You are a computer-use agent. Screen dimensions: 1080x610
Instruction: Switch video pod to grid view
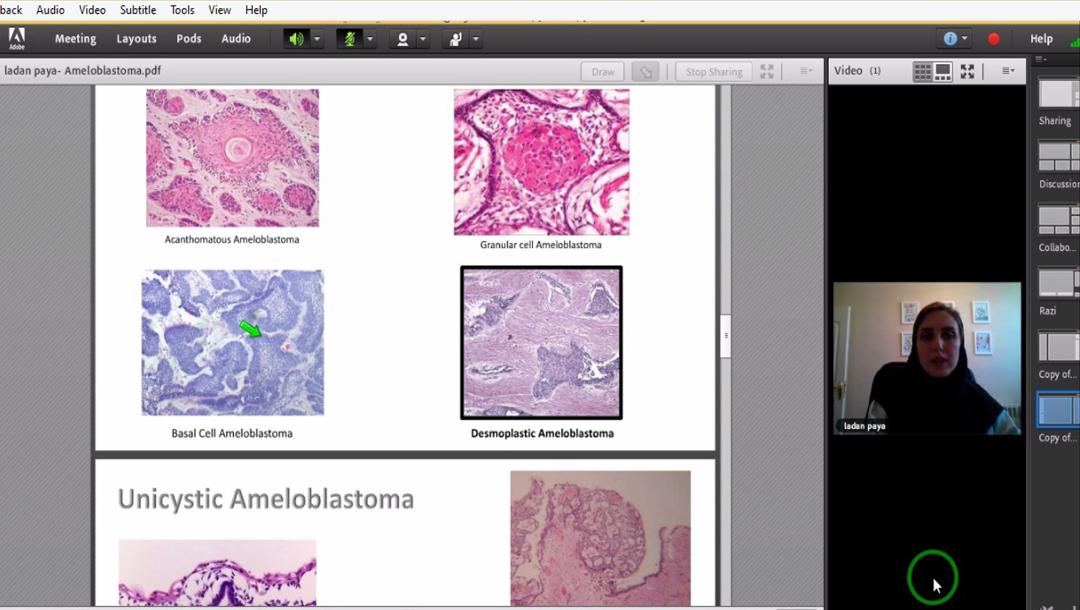click(x=923, y=71)
